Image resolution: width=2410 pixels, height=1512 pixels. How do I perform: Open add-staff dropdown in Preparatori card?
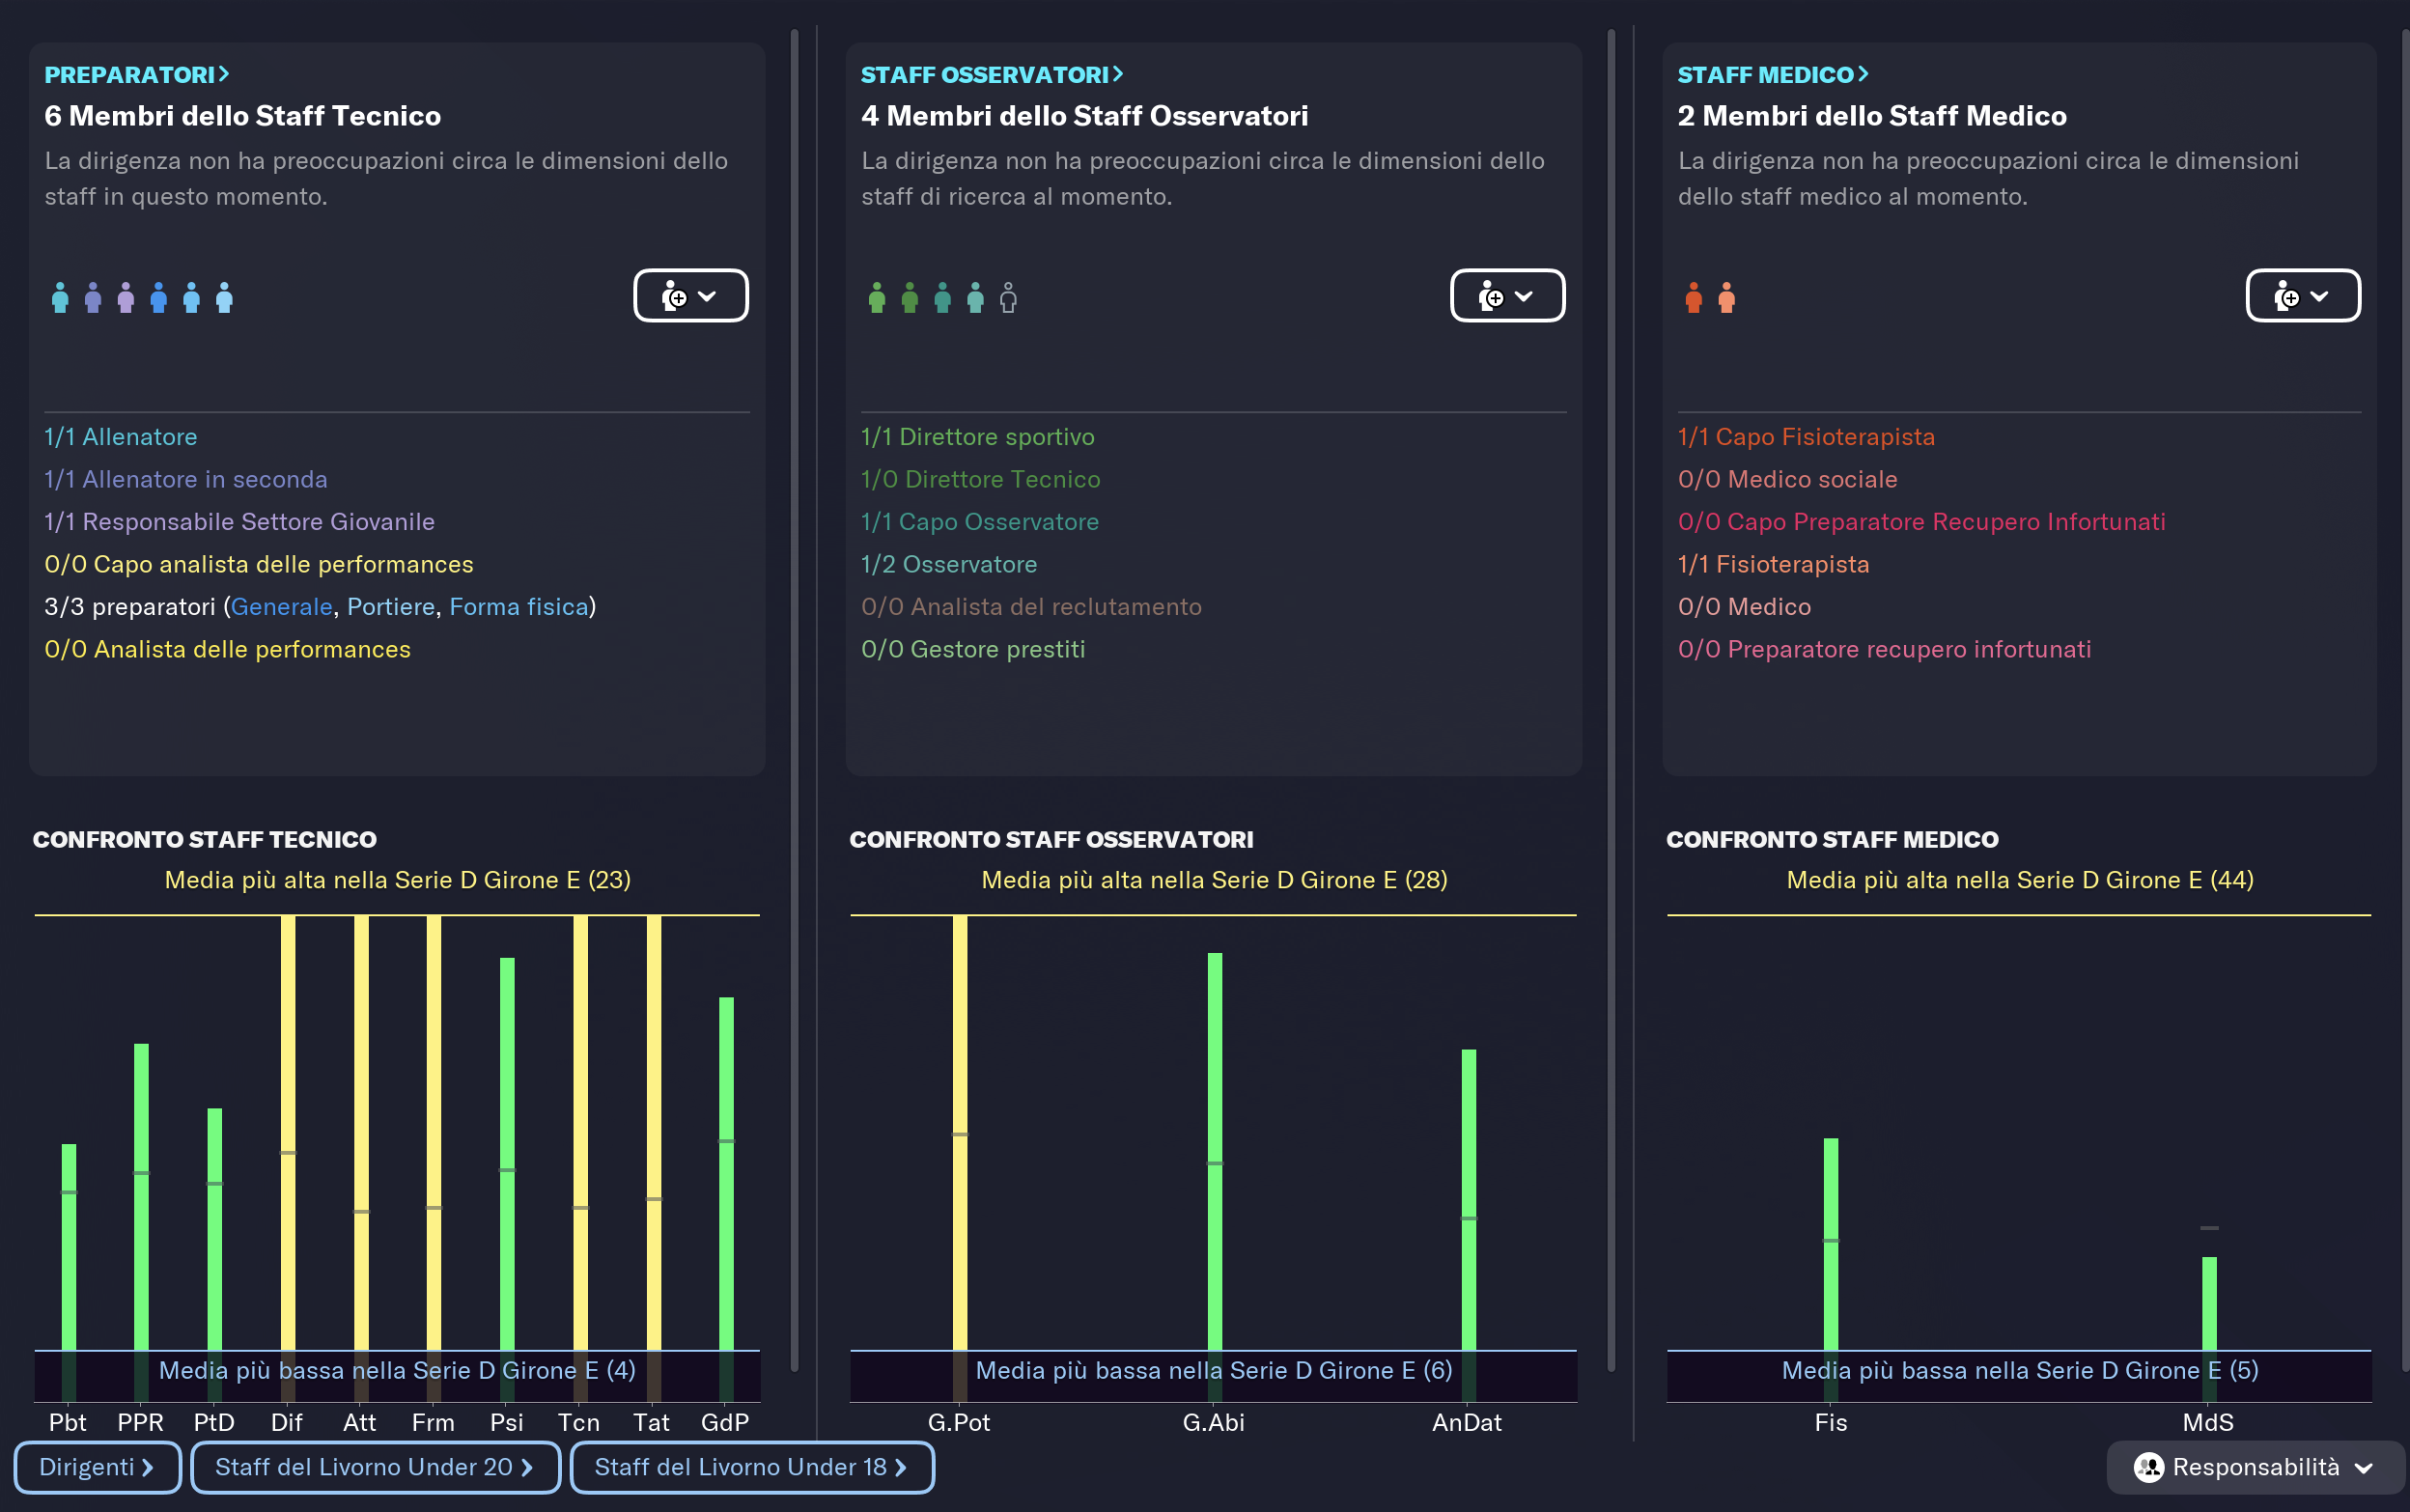click(x=691, y=296)
